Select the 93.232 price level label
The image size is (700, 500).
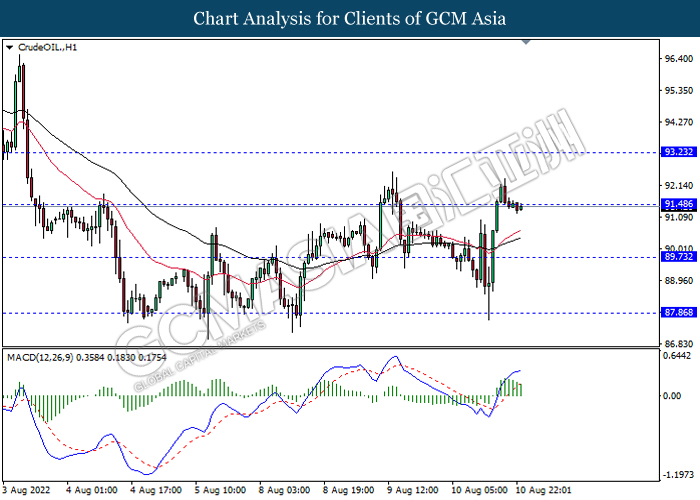point(679,152)
